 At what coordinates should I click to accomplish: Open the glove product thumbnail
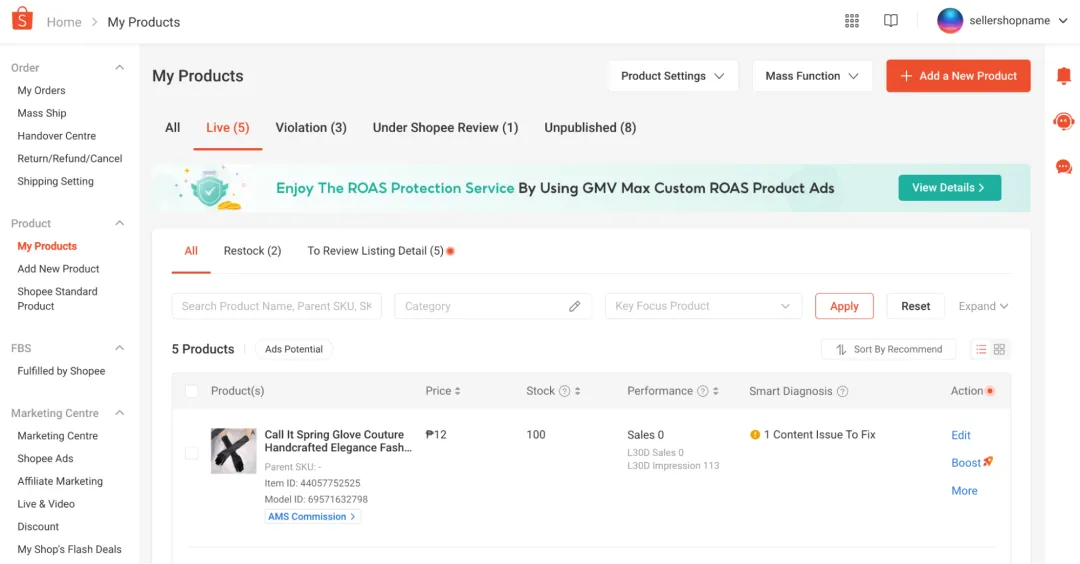click(x=233, y=451)
